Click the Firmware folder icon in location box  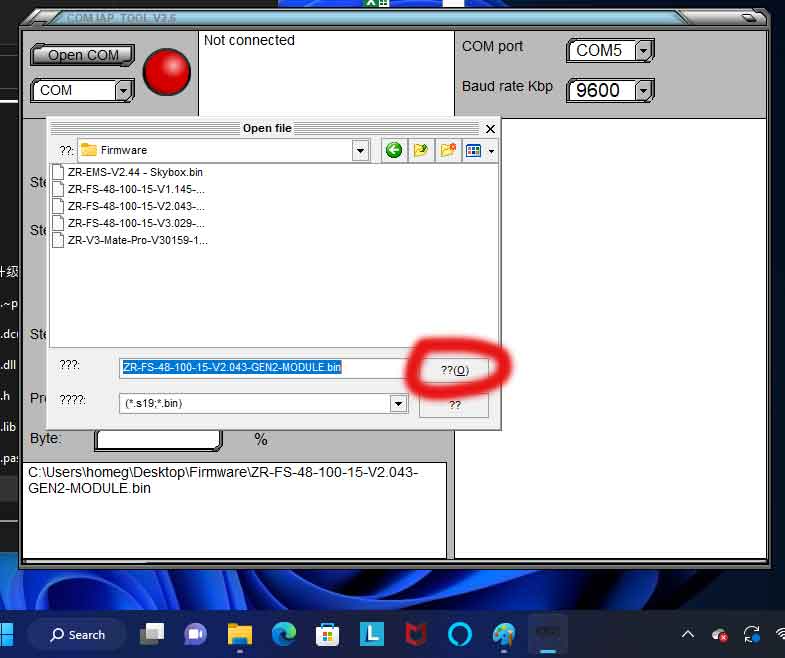pos(89,150)
